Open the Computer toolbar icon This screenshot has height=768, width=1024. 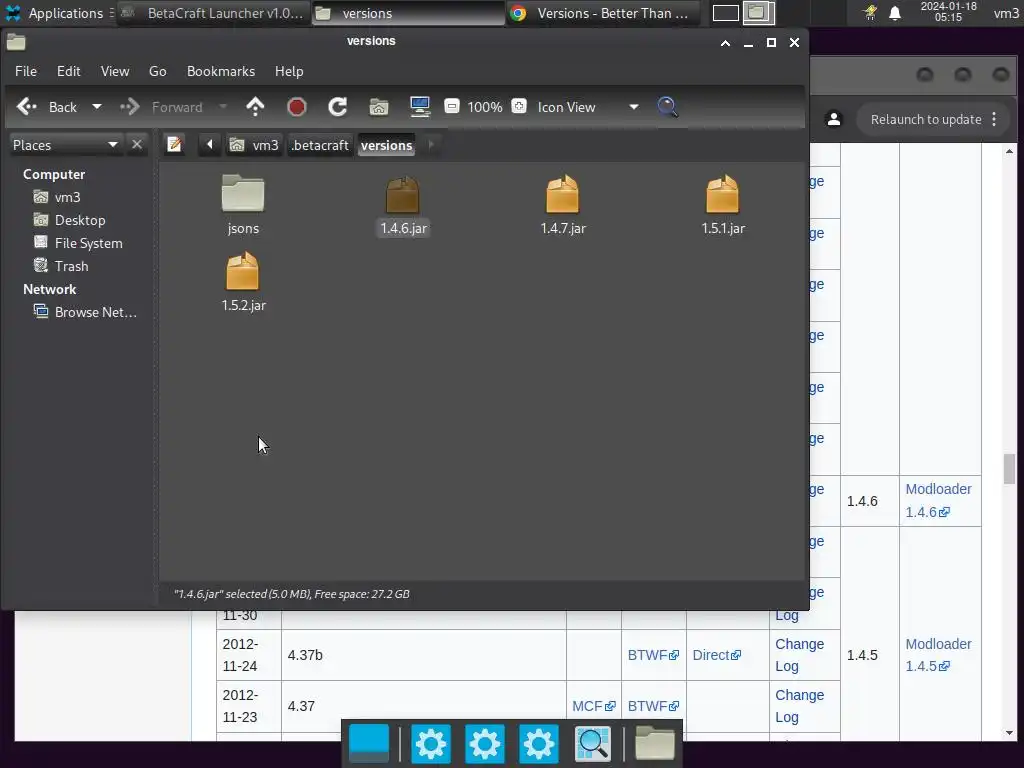click(419, 106)
